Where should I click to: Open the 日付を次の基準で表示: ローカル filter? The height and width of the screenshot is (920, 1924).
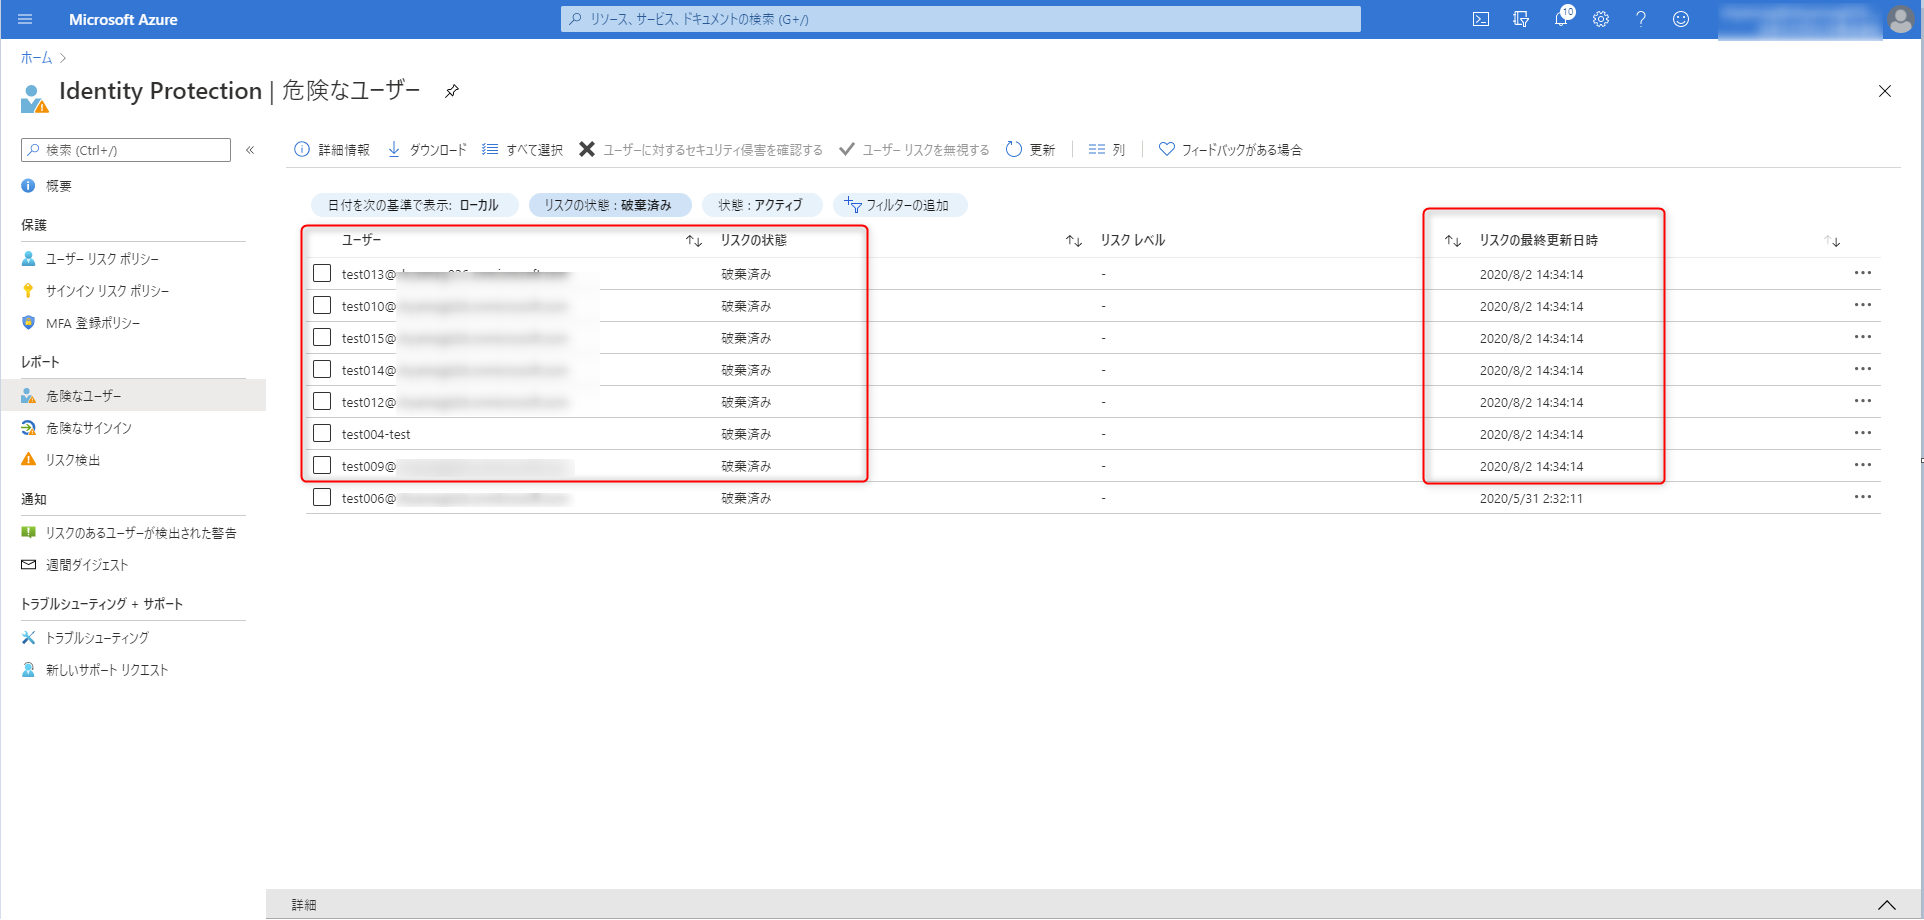point(414,205)
